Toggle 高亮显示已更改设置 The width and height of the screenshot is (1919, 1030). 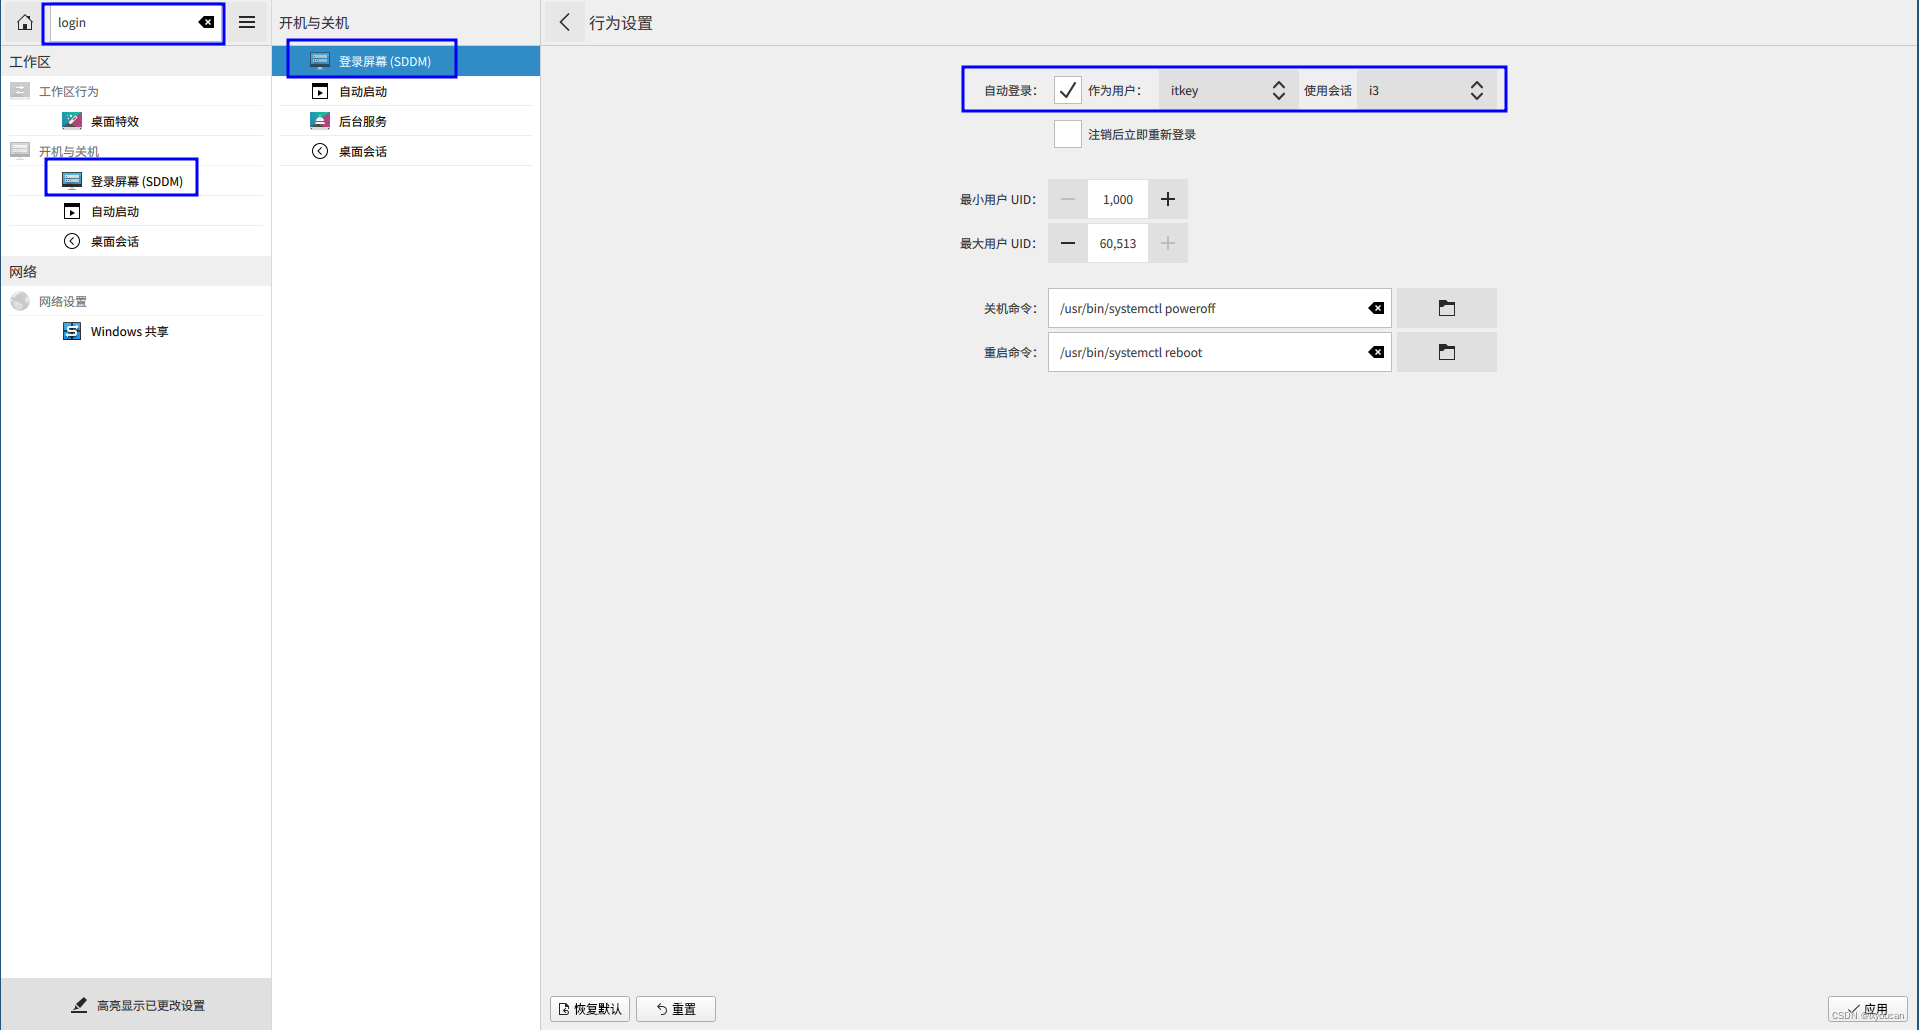click(136, 1005)
